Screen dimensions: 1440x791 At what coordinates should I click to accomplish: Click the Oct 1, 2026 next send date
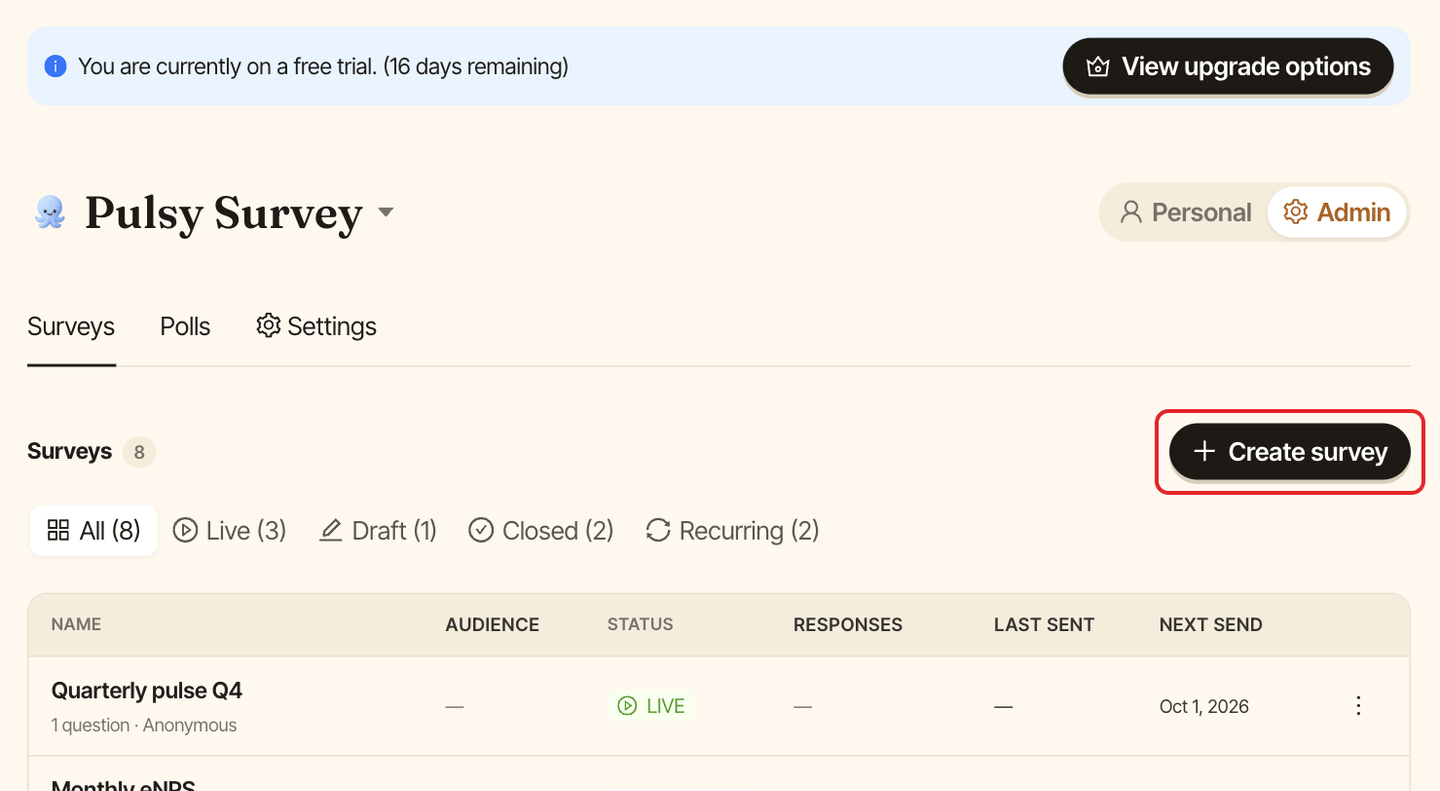pyautogui.click(x=1204, y=706)
